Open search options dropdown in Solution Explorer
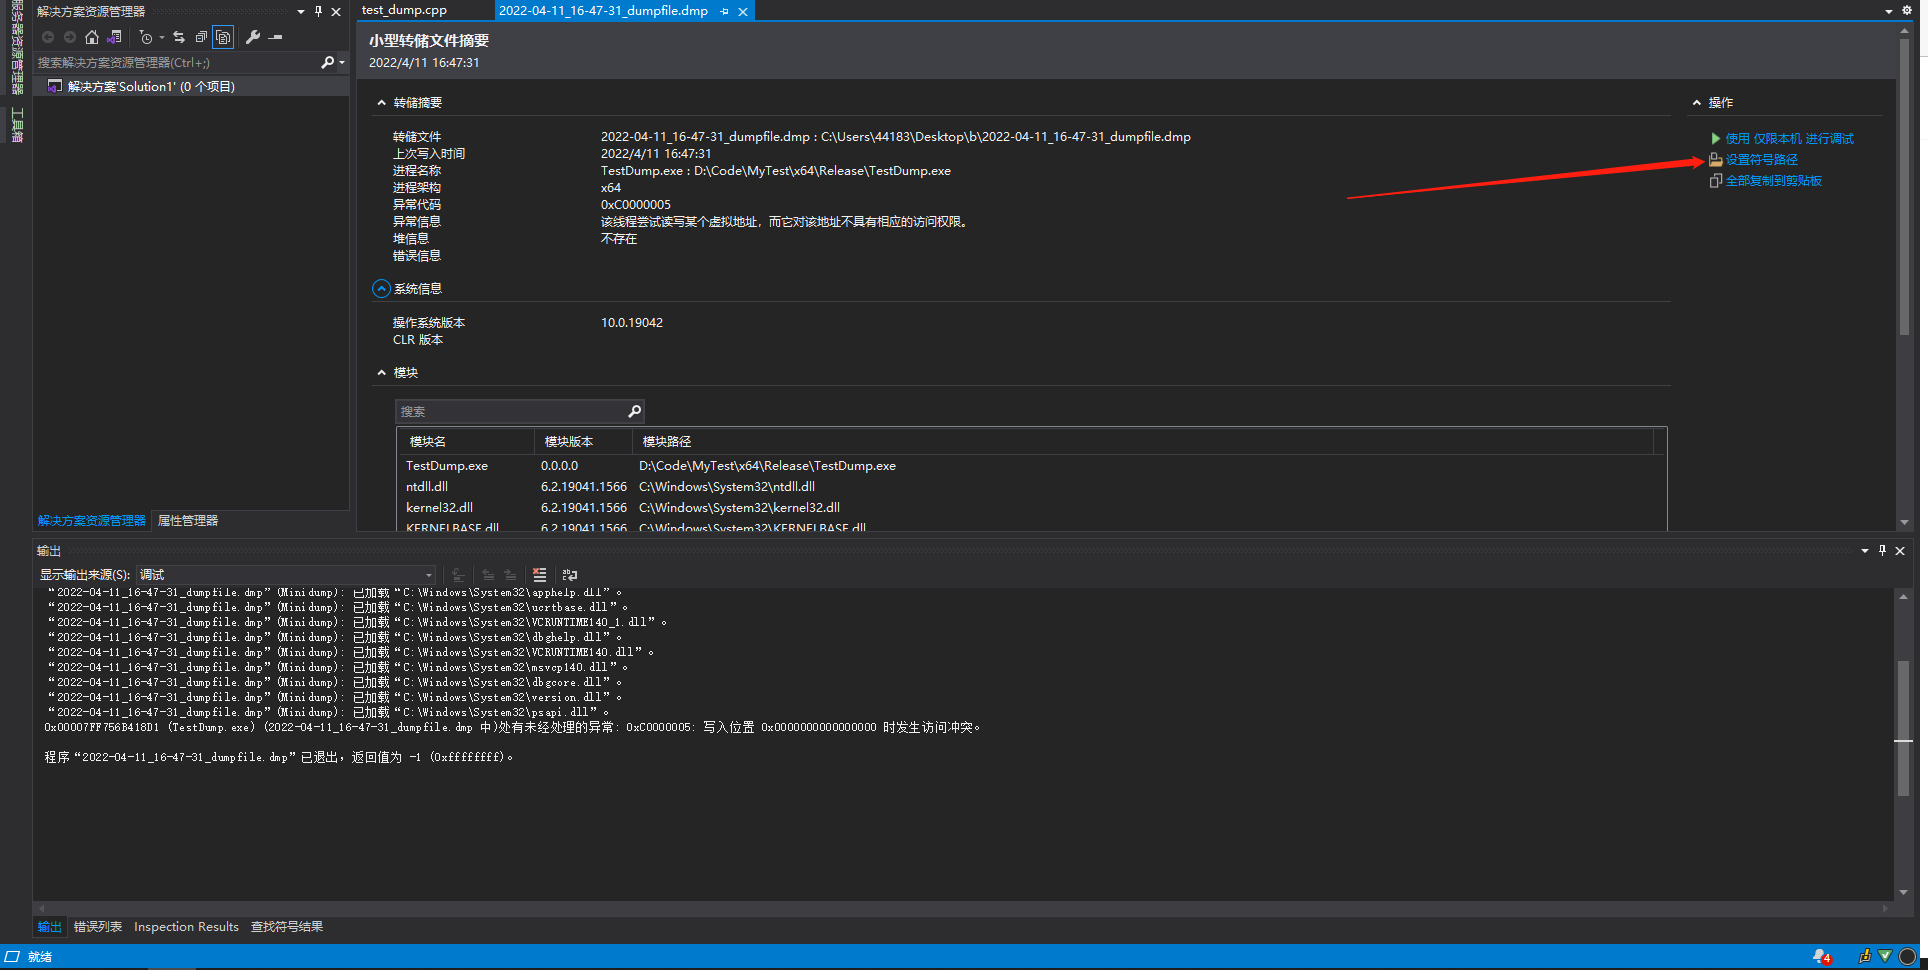The image size is (1928, 970). click(342, 62)
